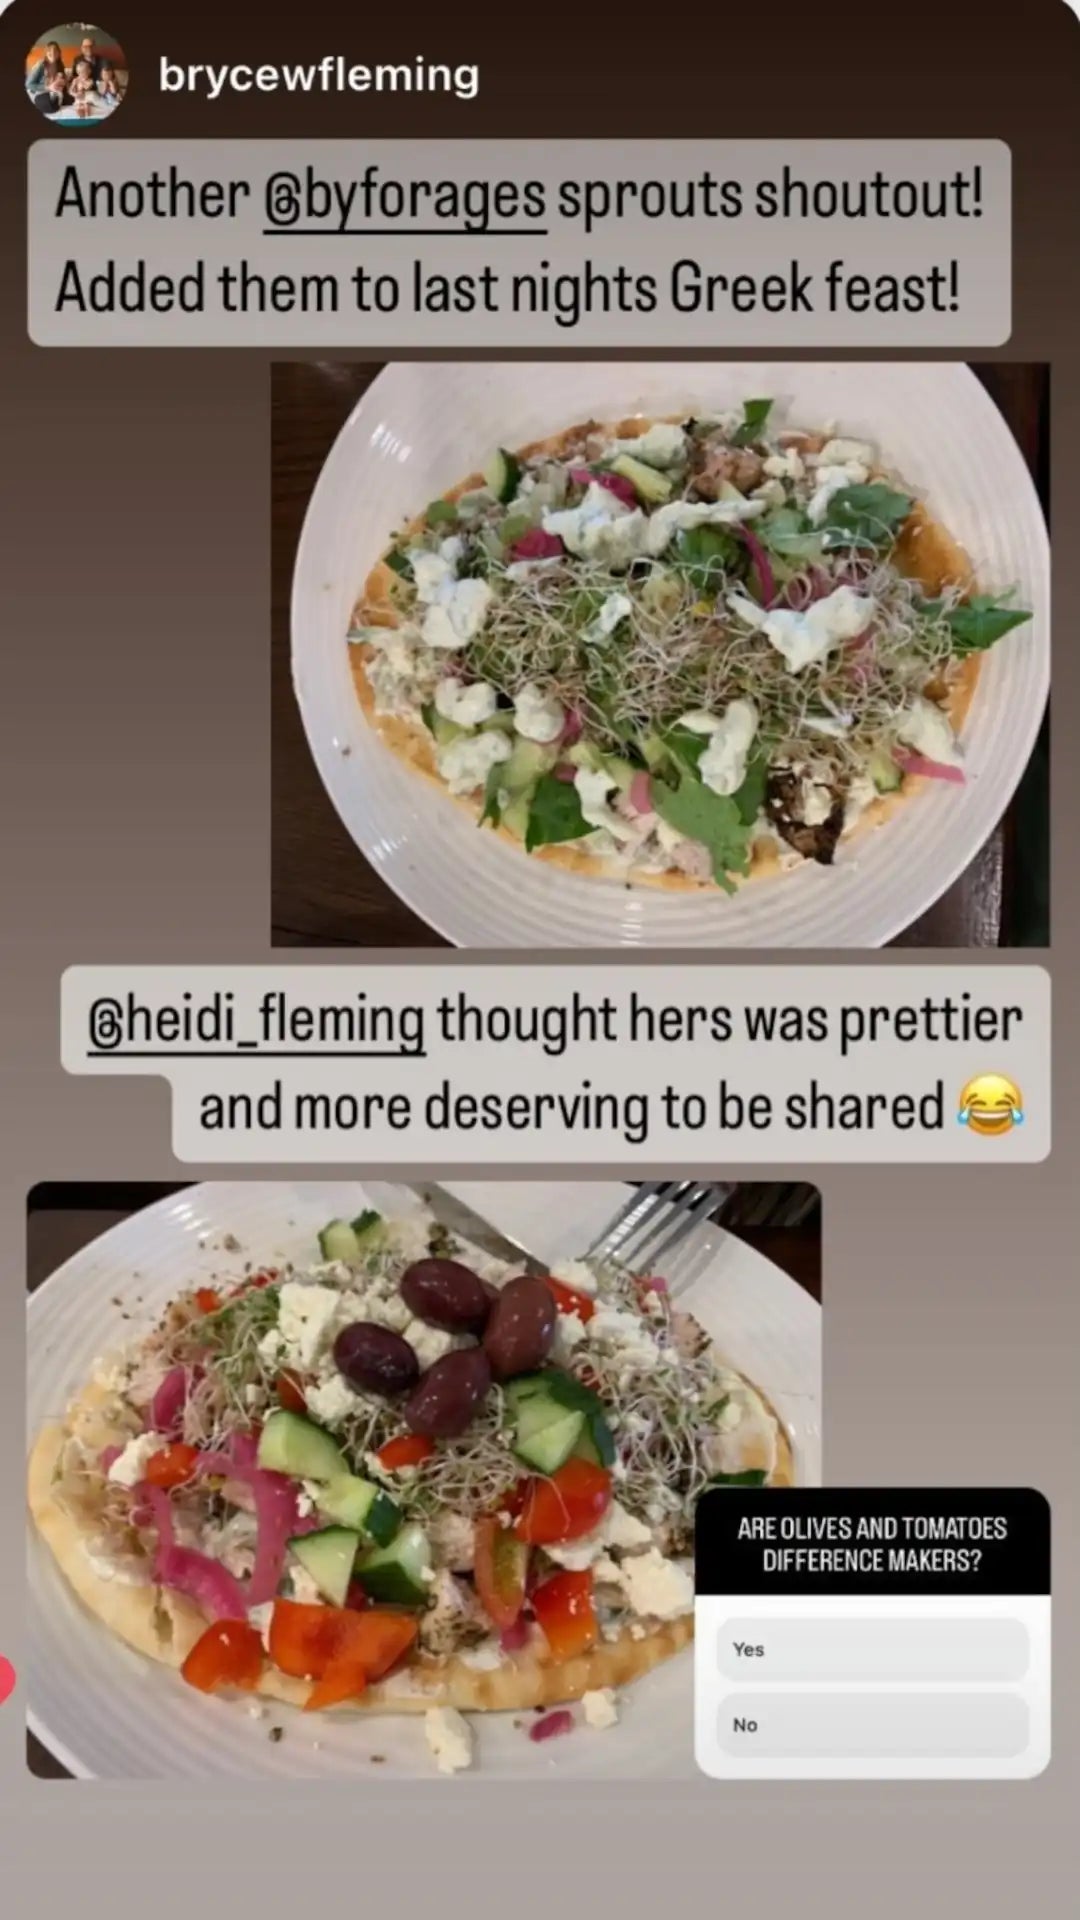1080x1920 pixels.
Task: Tap the laughing crying emoji
Action: (991, 1106)
